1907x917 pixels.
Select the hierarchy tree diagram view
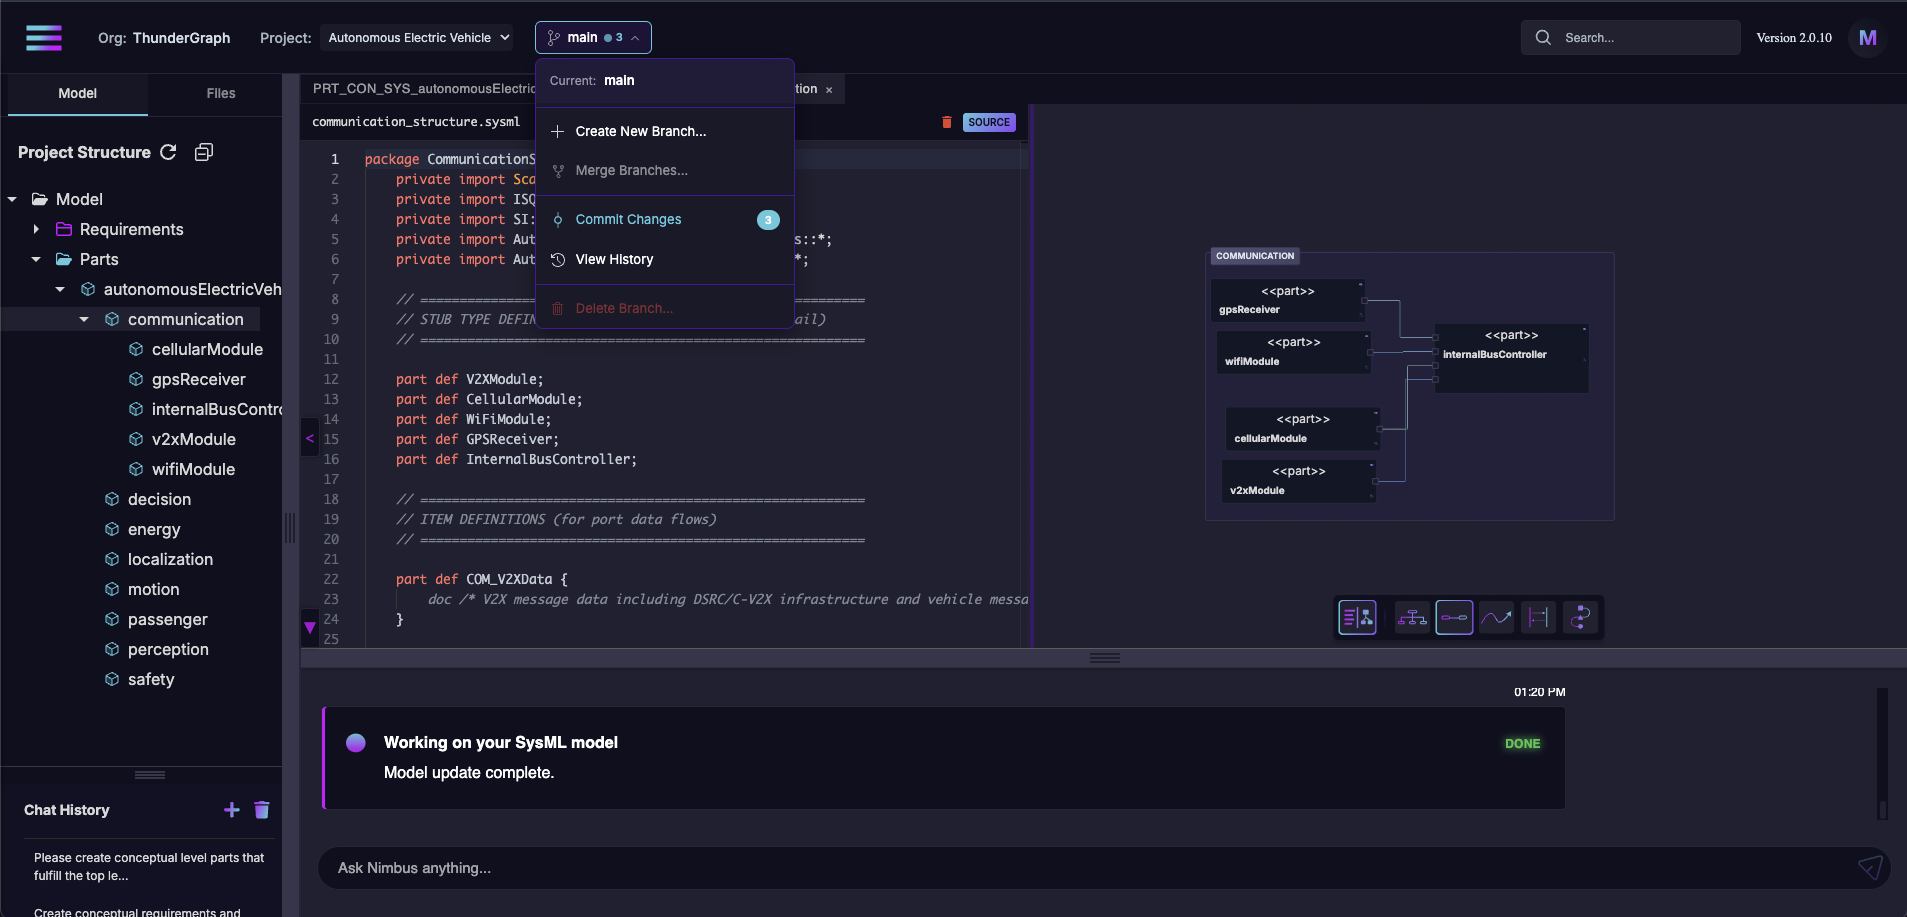coord(1412,618)
